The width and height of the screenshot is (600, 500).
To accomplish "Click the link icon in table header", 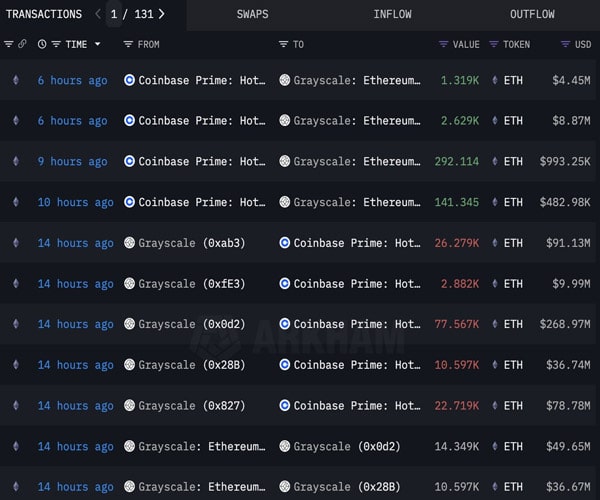I will coord(22,44).
